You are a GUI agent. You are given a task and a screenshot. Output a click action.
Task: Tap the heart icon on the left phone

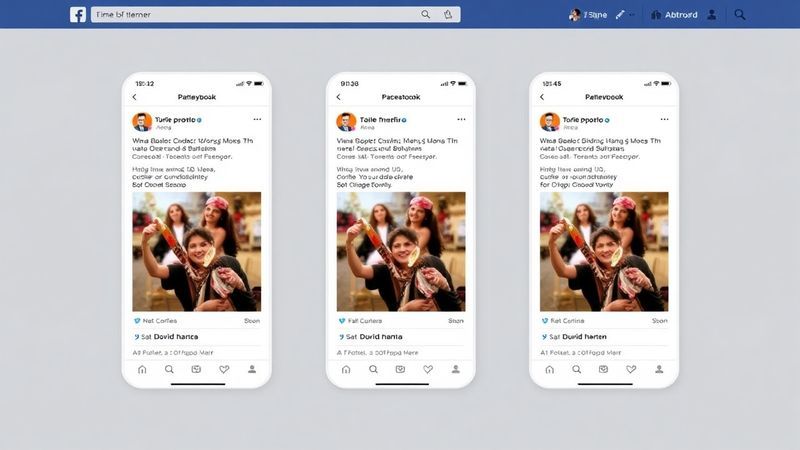coord(224,369)
